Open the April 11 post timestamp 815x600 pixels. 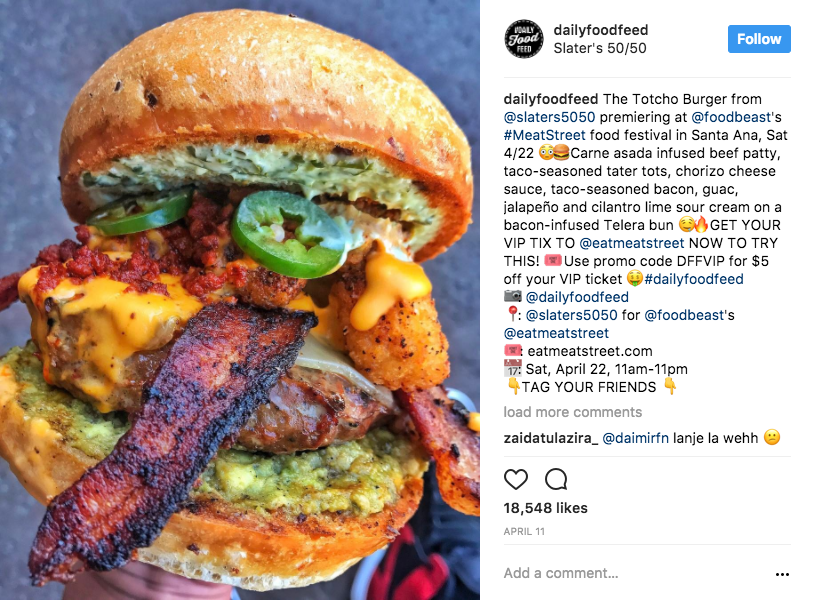pyautogui.click(x=524, y=531)
